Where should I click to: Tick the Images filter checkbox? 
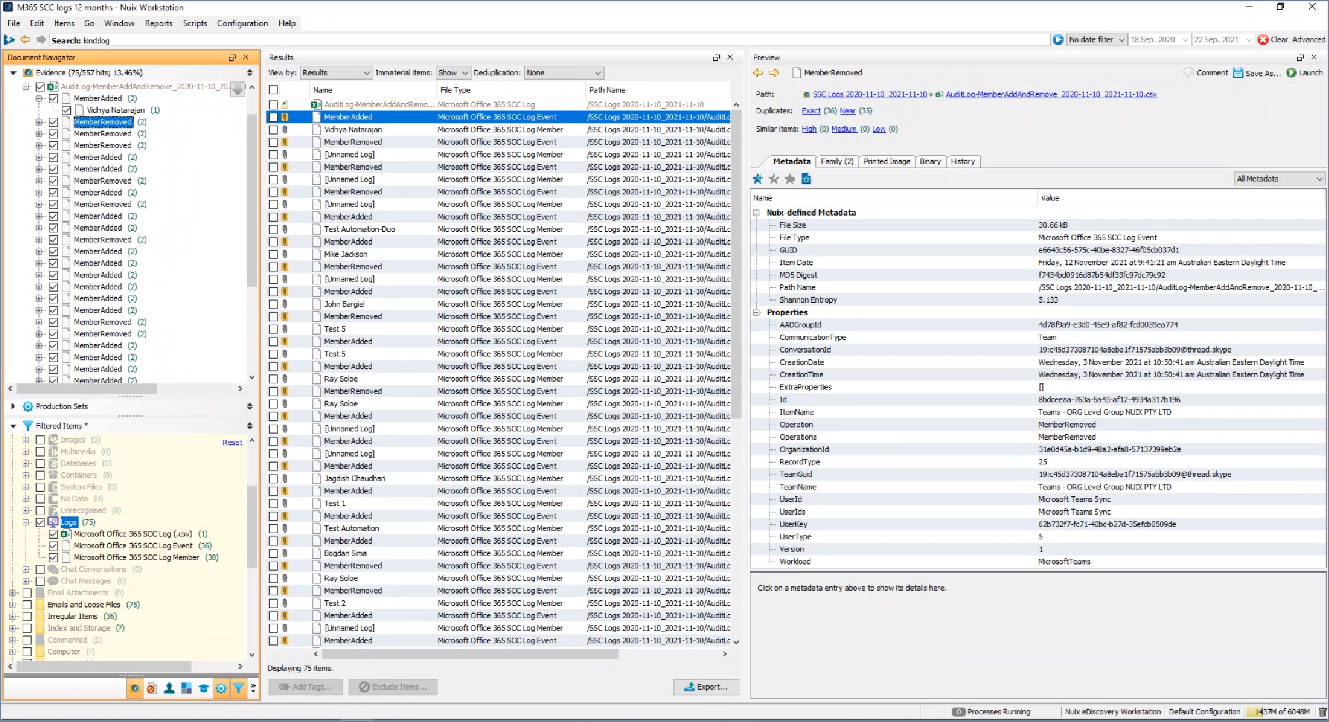[x=40, y=439]
